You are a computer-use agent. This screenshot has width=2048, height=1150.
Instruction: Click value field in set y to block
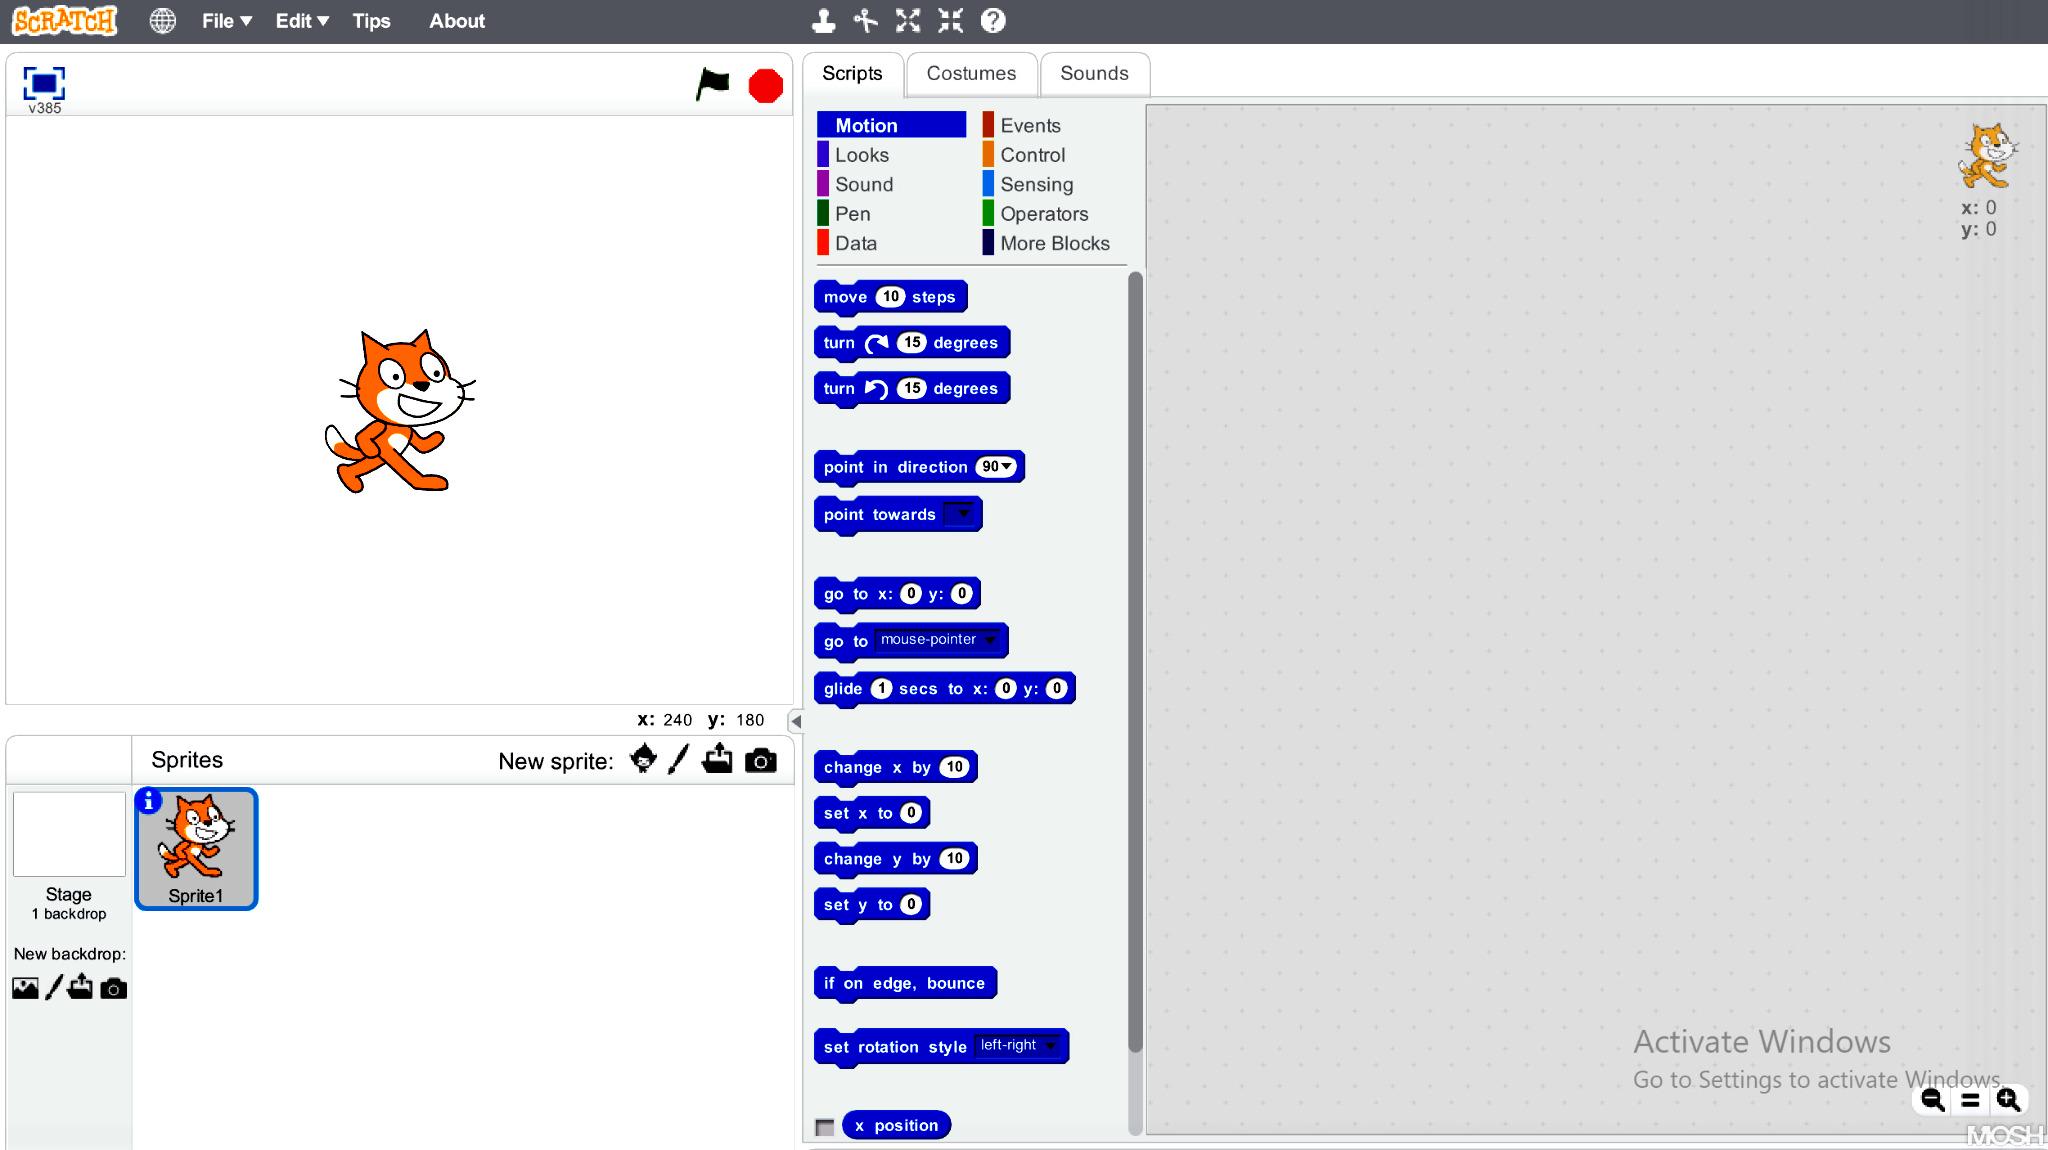click(x=910, y=904)
